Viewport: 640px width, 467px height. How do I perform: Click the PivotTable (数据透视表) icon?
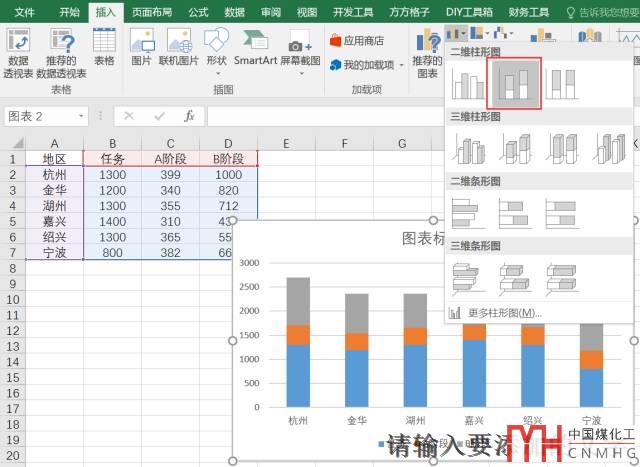coord(18,54)
